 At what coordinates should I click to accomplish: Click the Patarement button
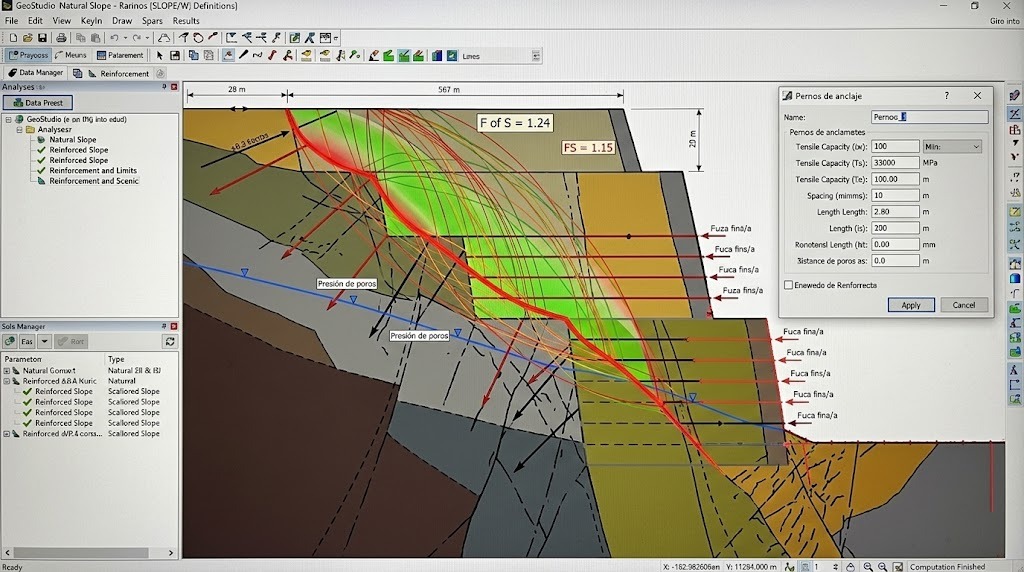120,56
